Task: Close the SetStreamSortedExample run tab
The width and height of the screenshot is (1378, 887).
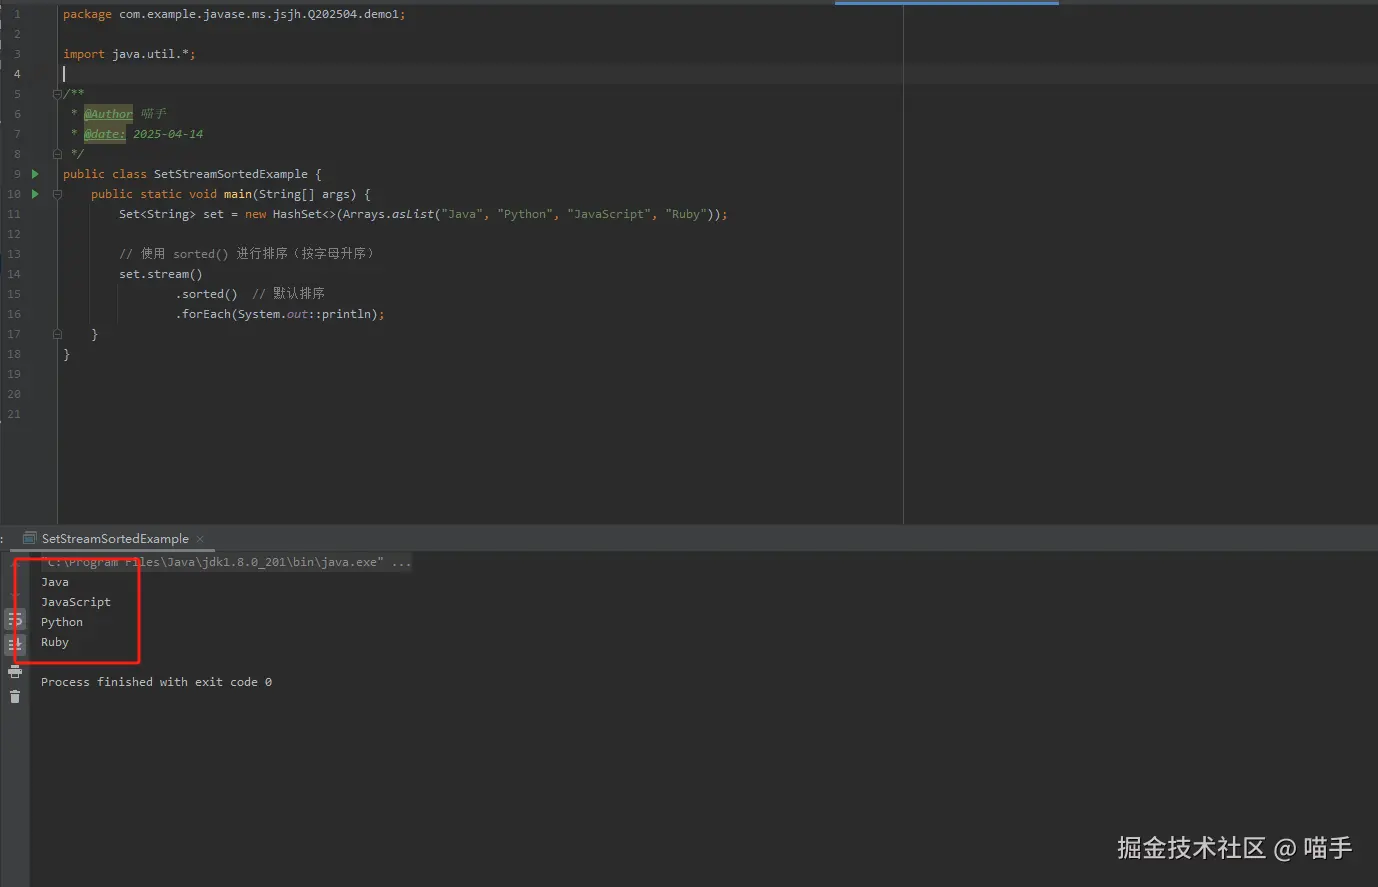Action: [200, 539]
